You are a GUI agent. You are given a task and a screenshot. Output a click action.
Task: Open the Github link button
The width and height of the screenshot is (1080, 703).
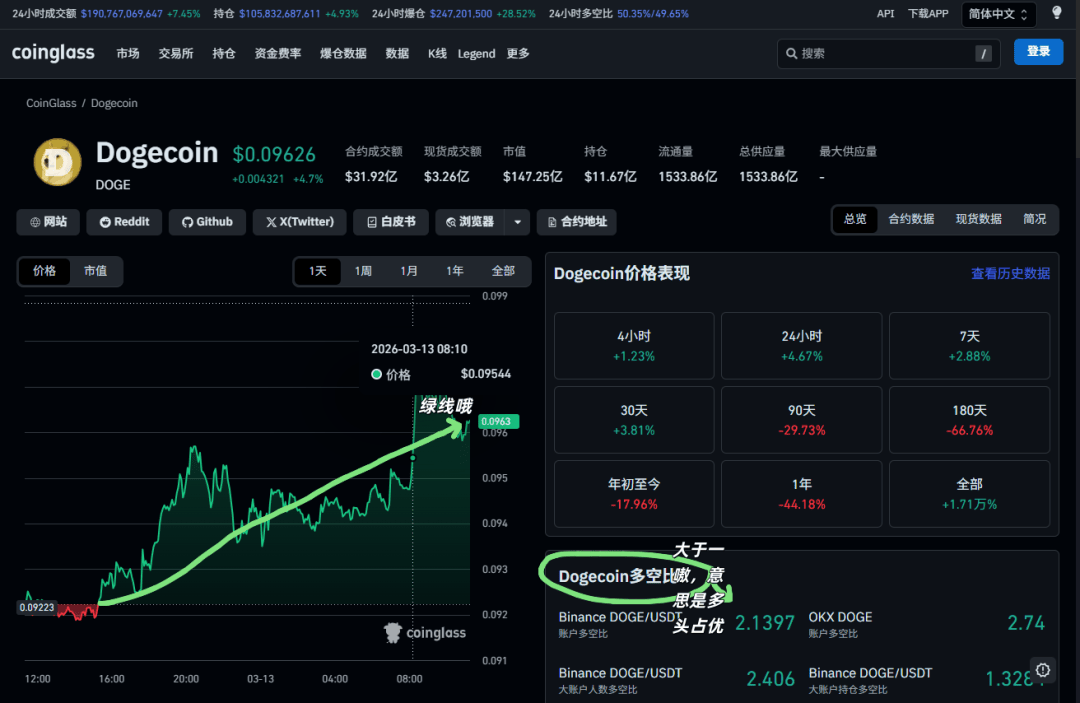coord(207,222)
